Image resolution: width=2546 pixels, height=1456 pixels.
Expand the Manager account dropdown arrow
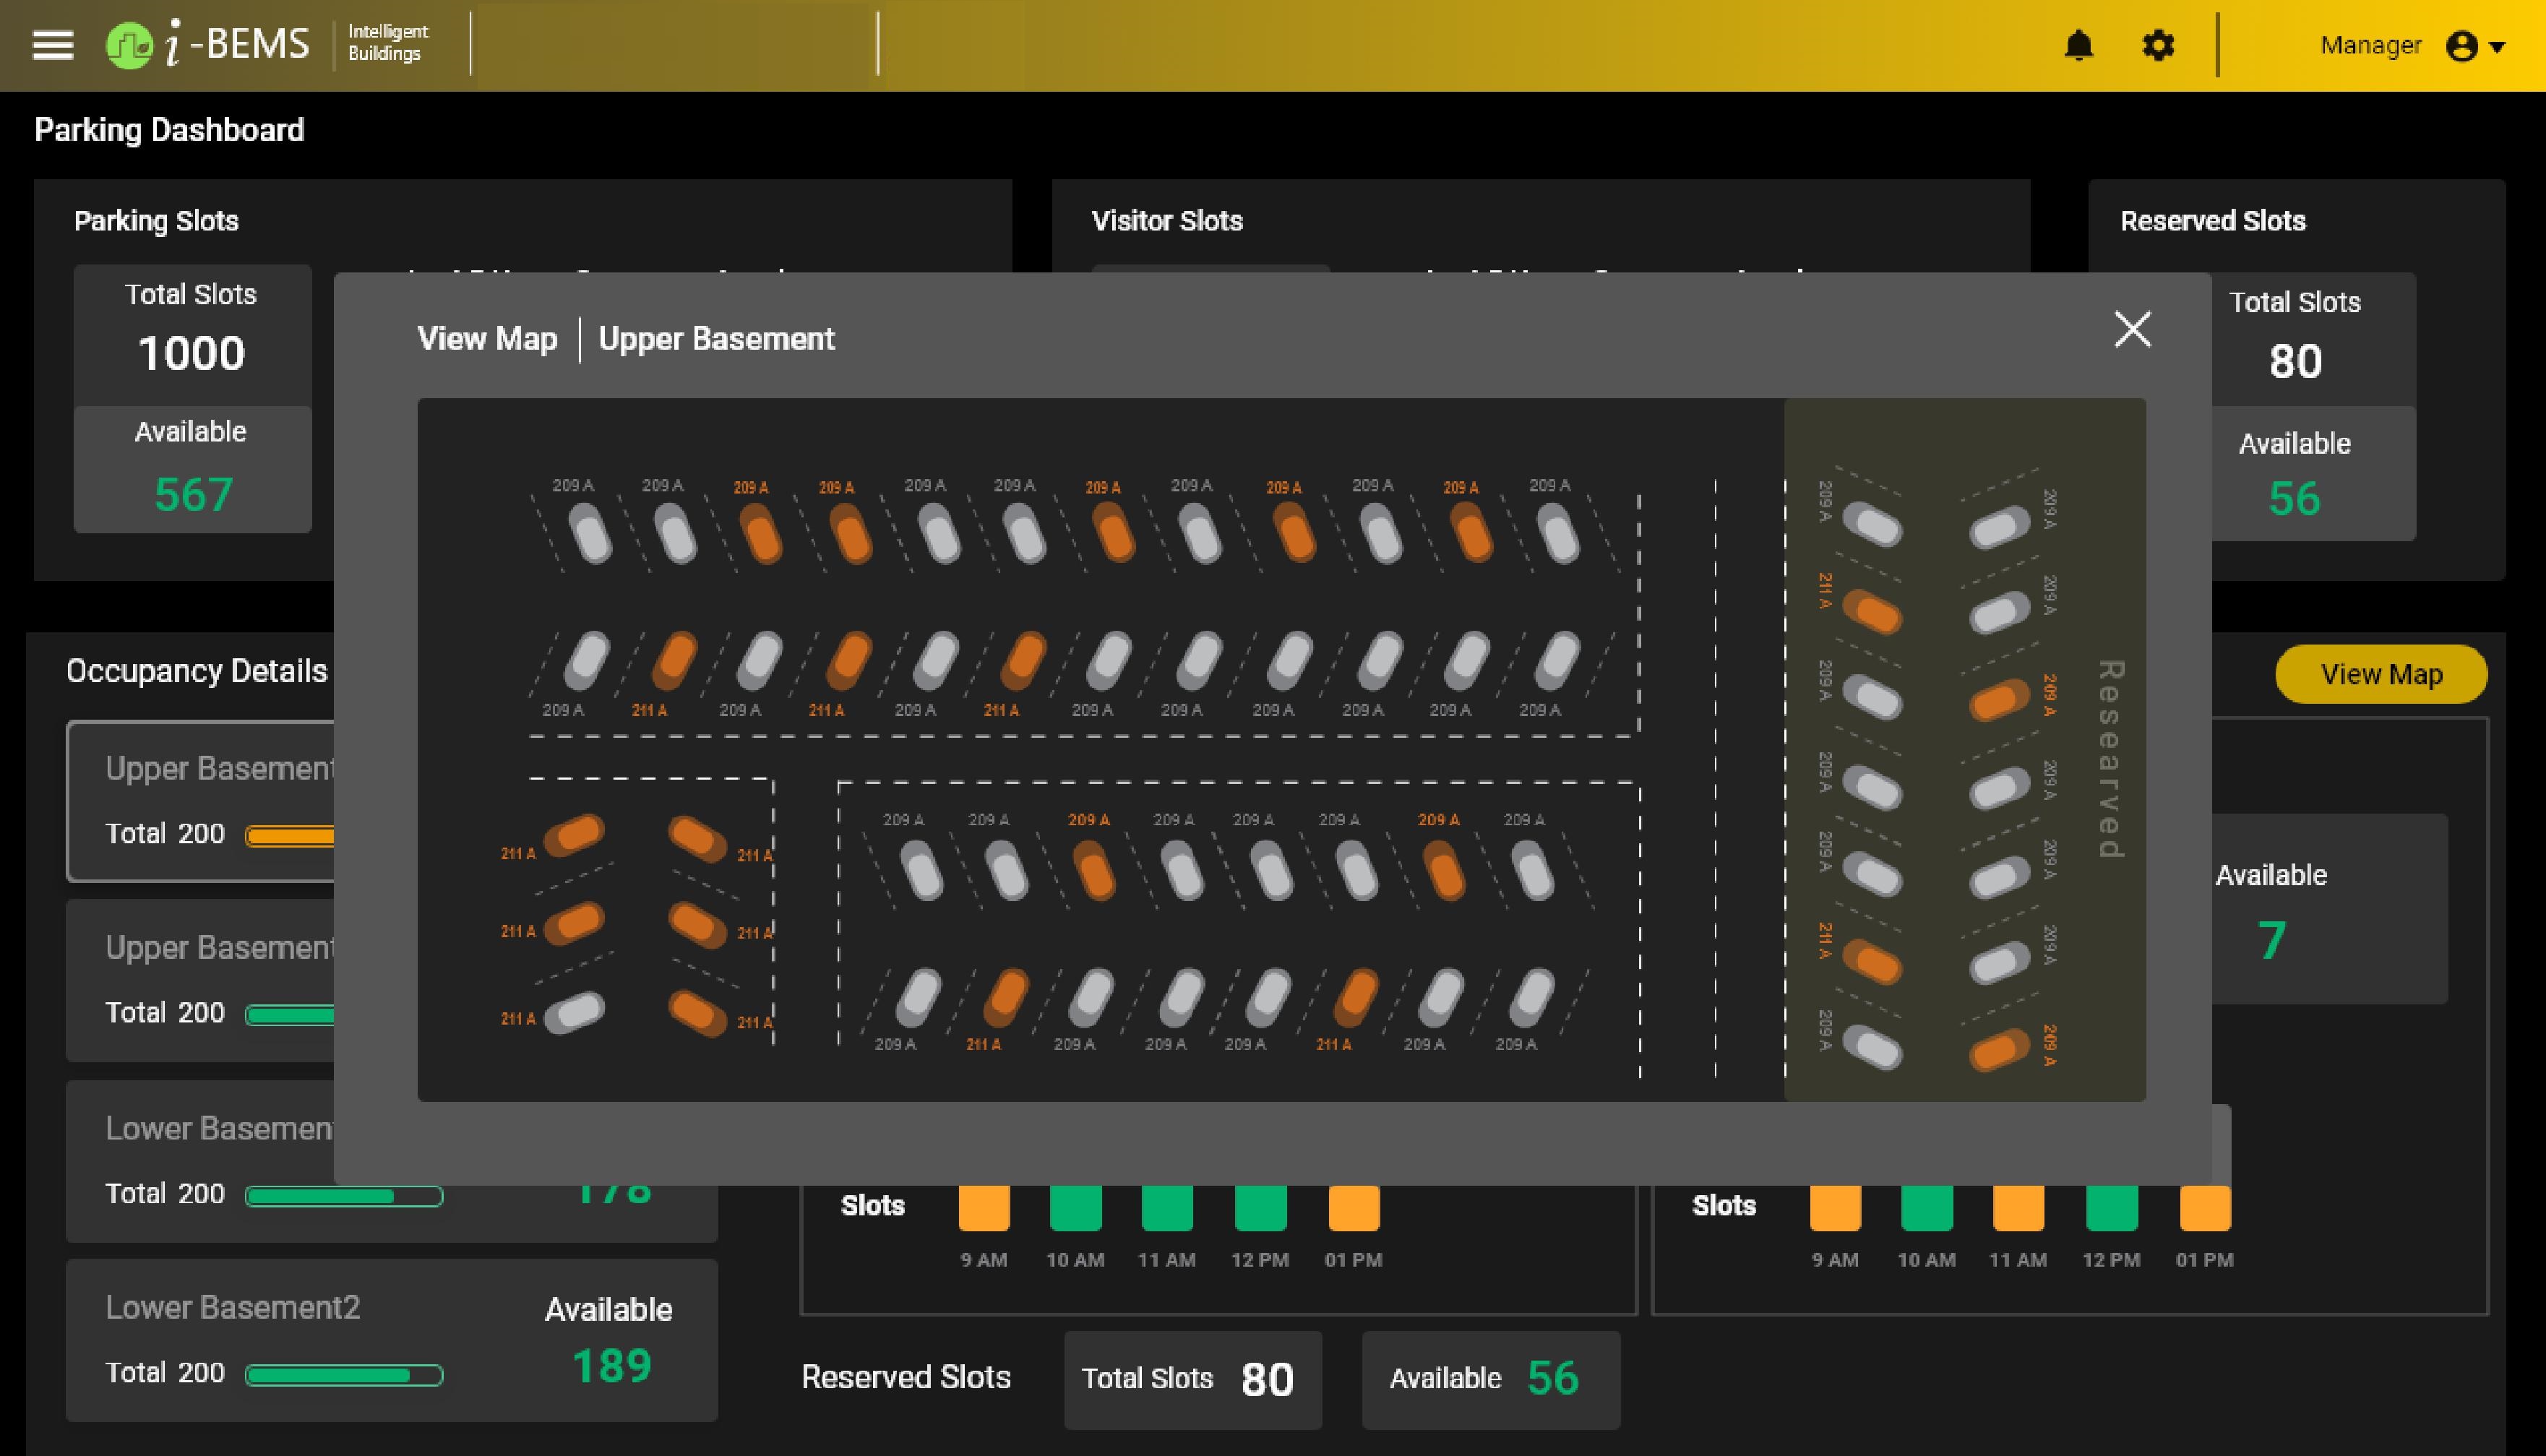(x=2497, y=46)
